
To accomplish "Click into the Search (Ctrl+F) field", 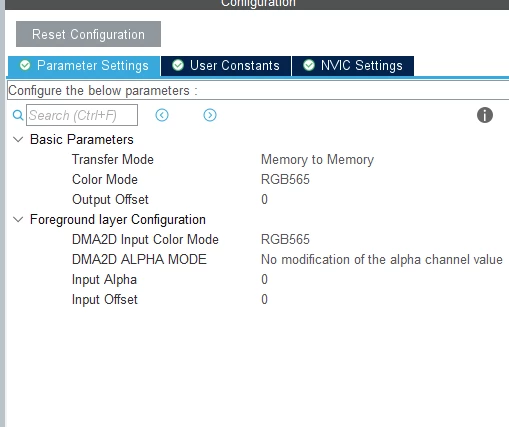I will coord(82,115).
